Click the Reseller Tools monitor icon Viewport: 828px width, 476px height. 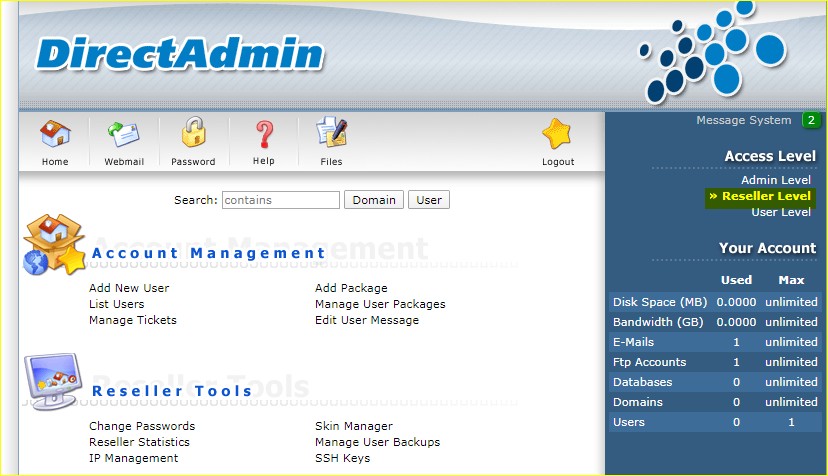[x=52, y=383]
